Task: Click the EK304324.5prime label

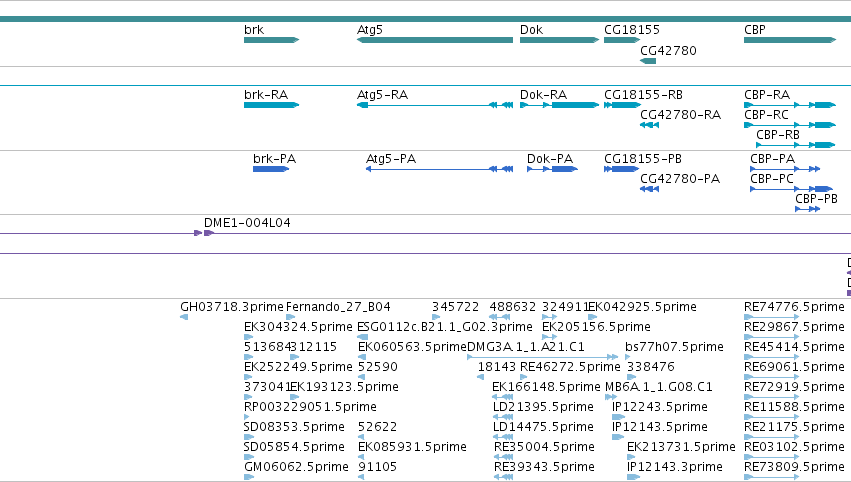Action: point(299,327)
